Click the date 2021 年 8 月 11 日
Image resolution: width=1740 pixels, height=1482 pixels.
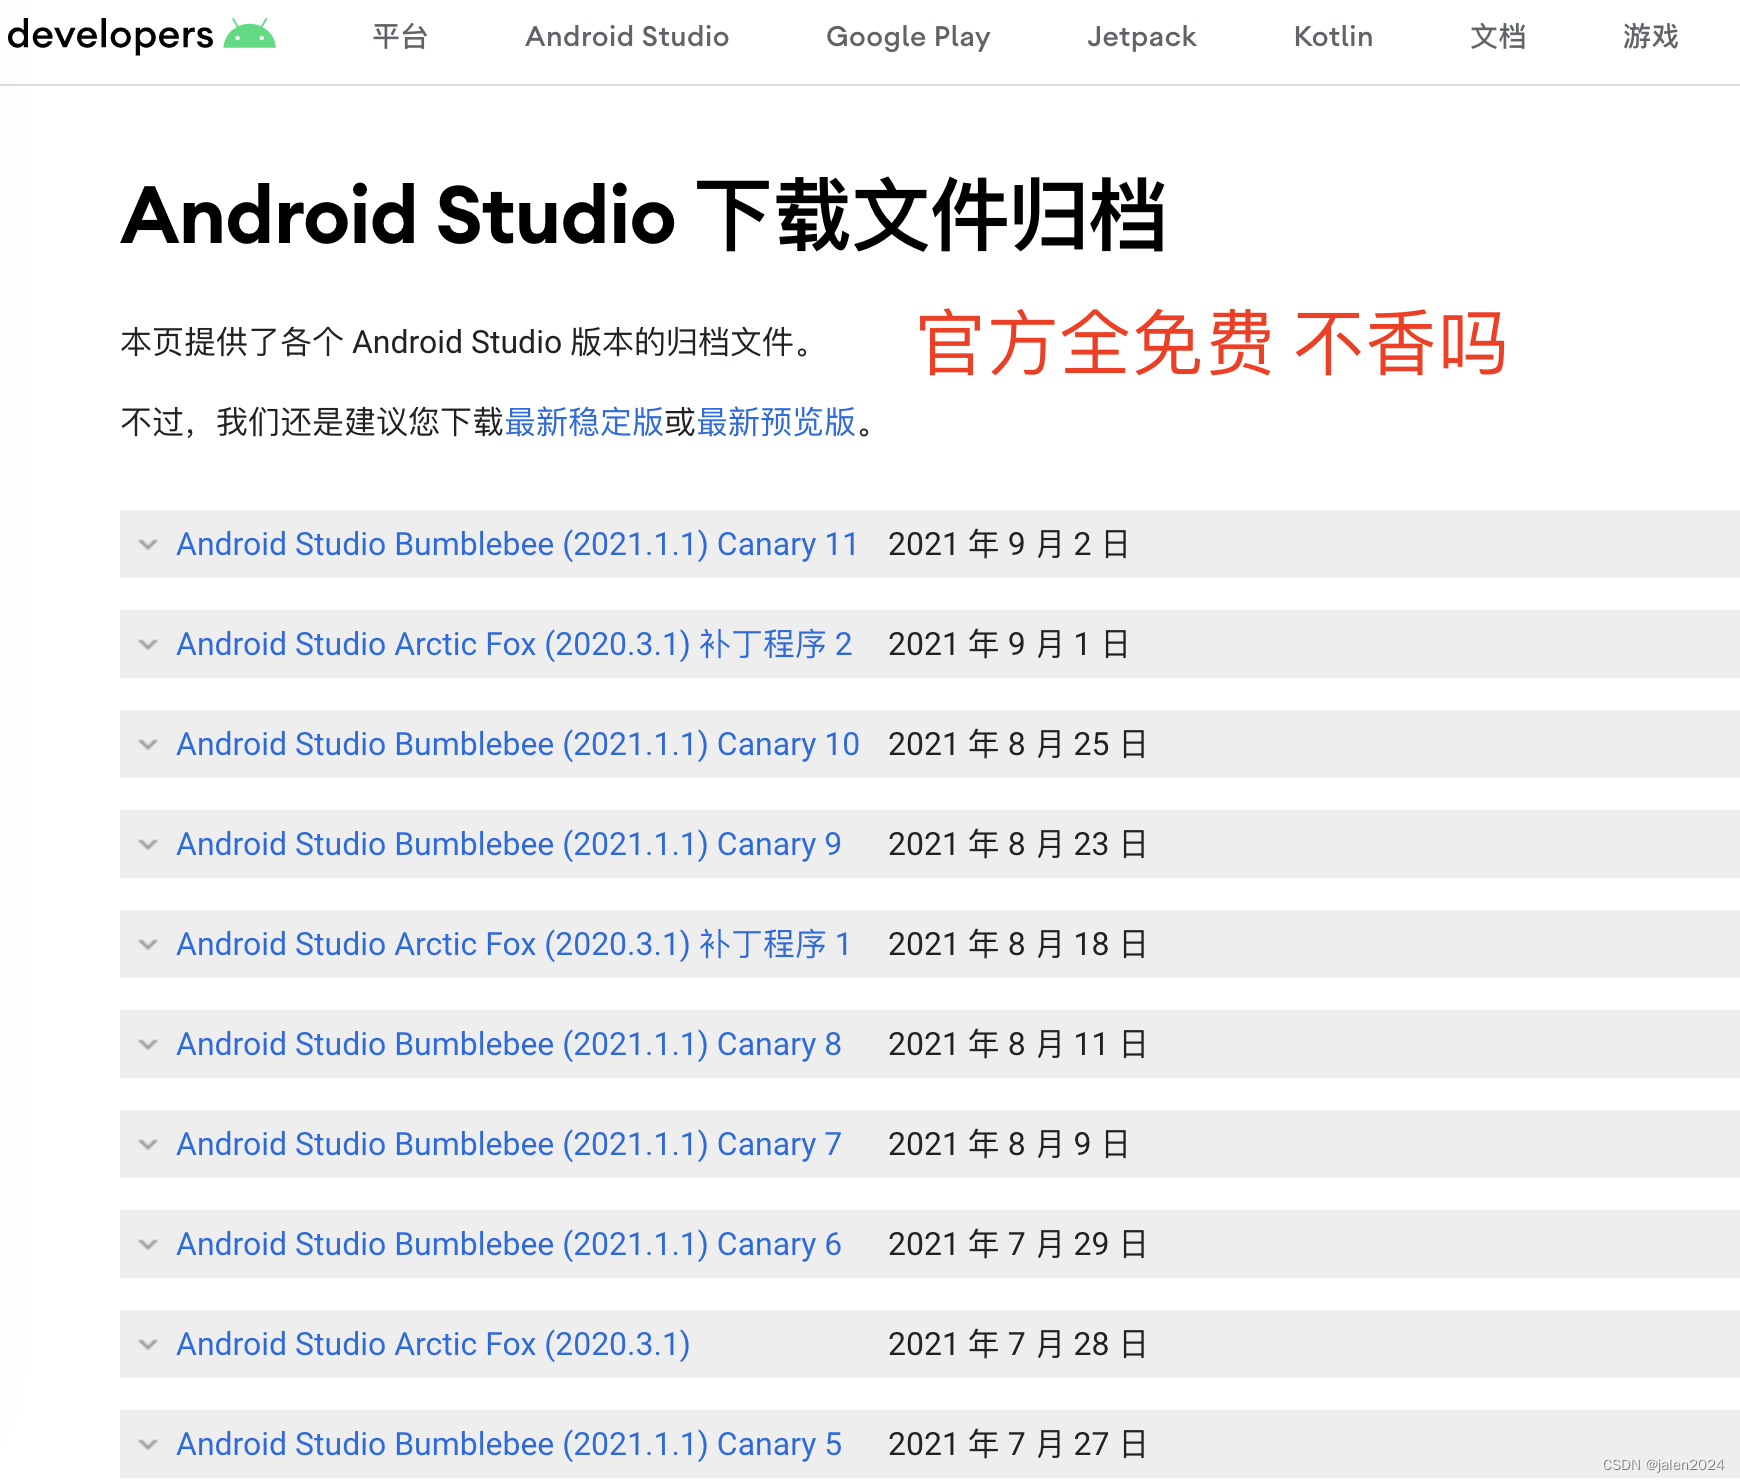(x=1018, y=1044)
